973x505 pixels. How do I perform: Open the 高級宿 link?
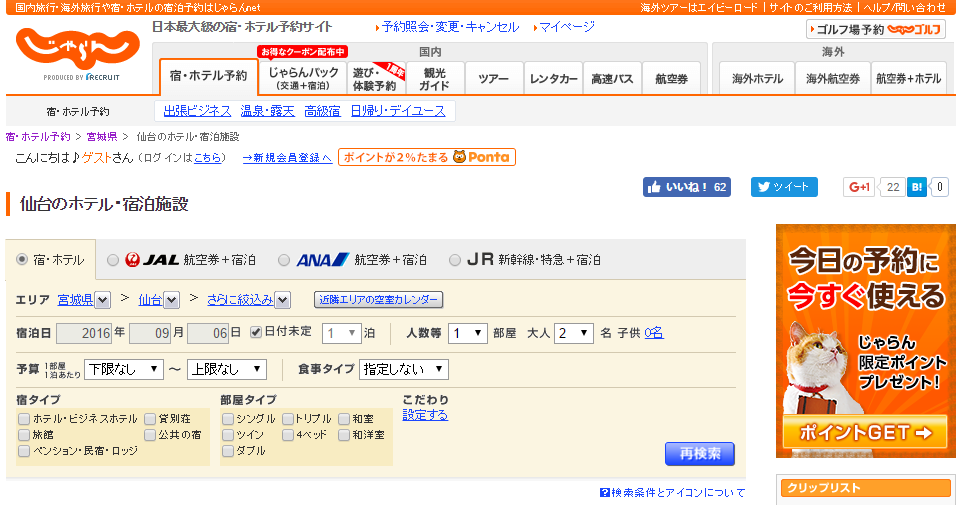pos(322,110)
